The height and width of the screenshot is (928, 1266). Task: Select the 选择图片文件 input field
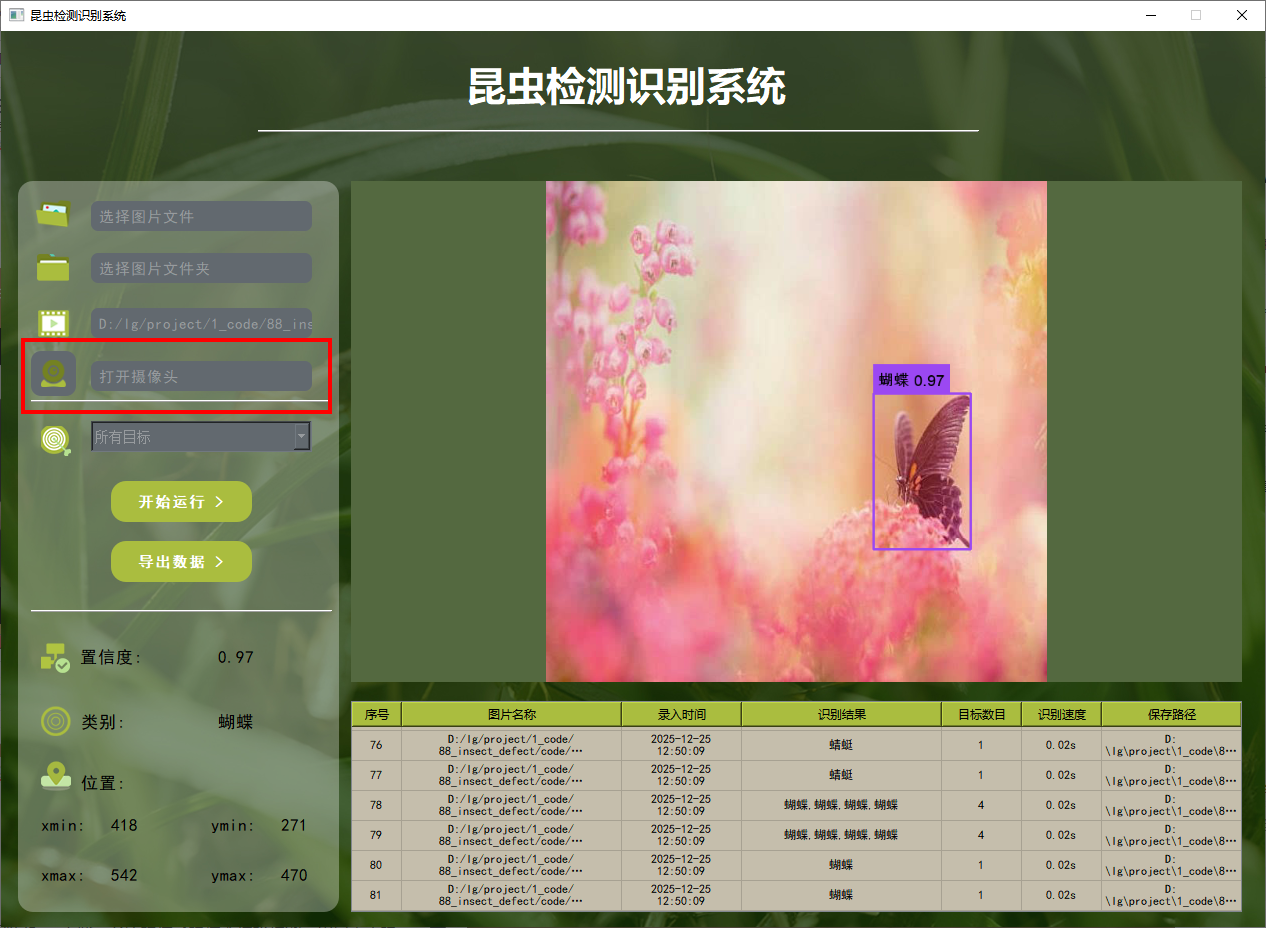coord(201,216)
